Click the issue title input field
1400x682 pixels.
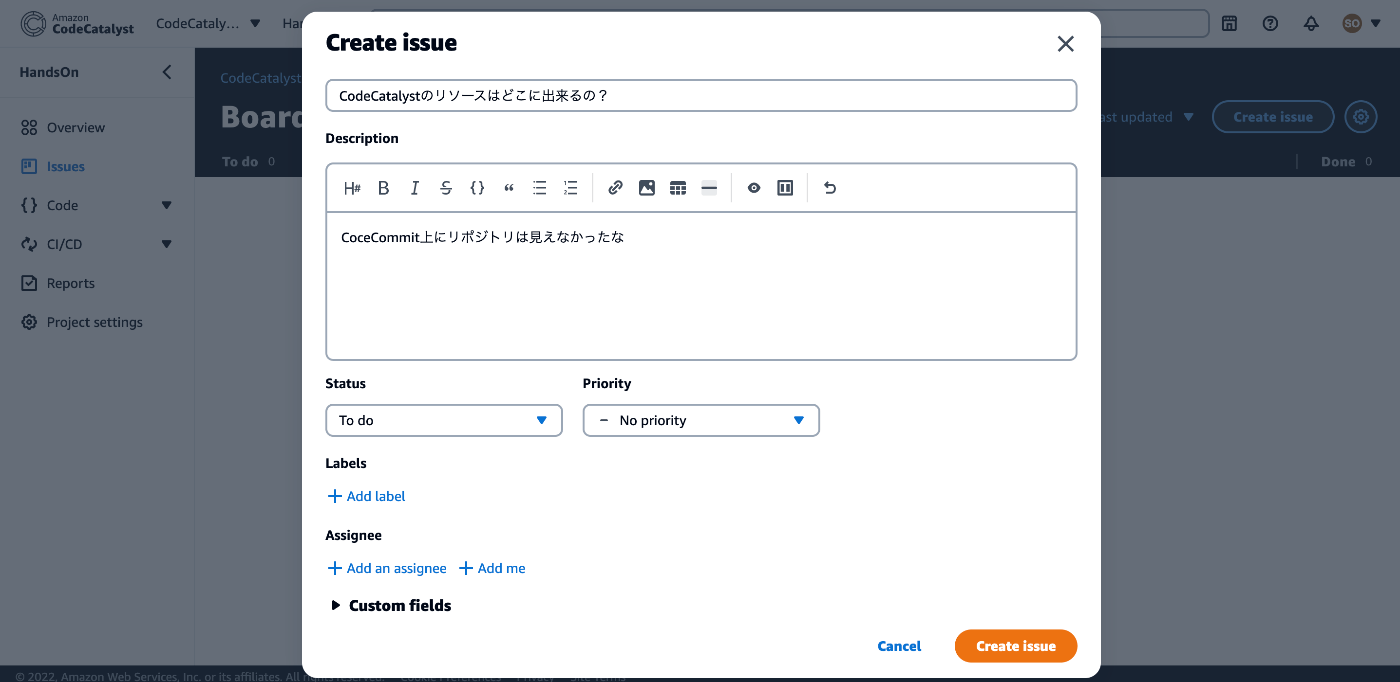(x=701, y=95)
